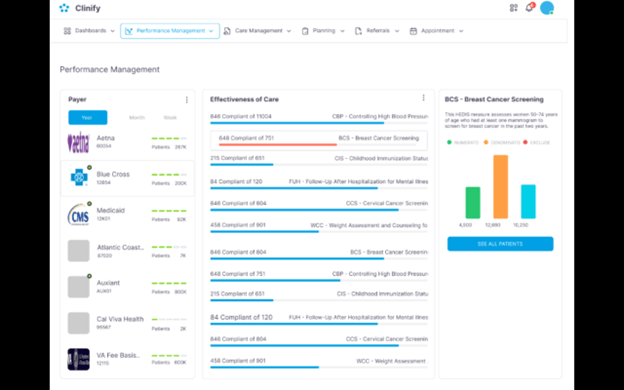The image size is (624, 390).
Task: Click the orange denominator bar
Action: 501,187
